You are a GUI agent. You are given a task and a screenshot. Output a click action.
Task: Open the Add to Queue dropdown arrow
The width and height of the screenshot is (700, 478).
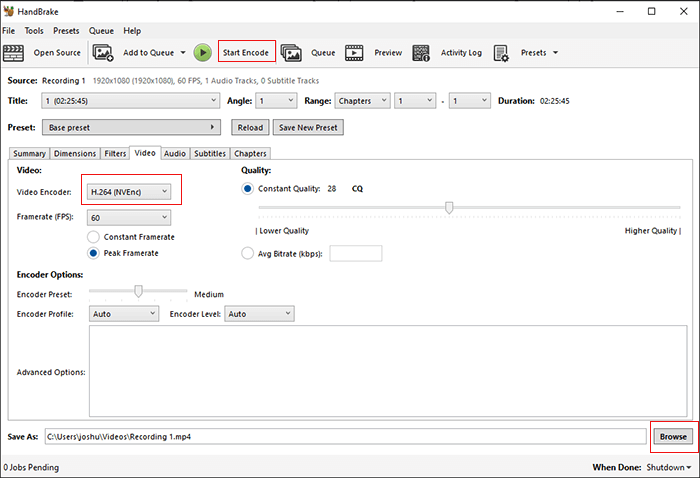coord(183,53)
